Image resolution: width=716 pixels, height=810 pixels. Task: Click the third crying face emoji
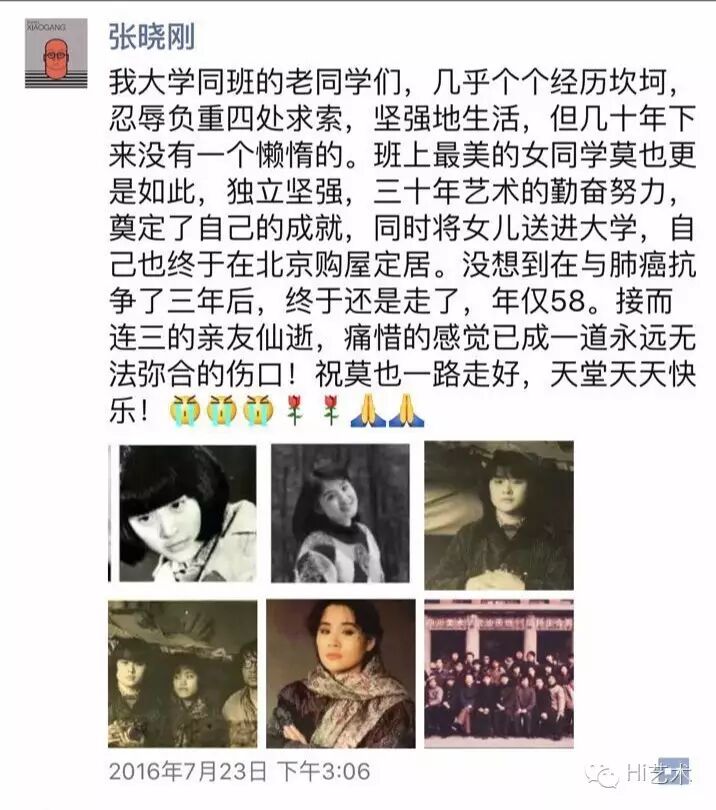(258, 410)
